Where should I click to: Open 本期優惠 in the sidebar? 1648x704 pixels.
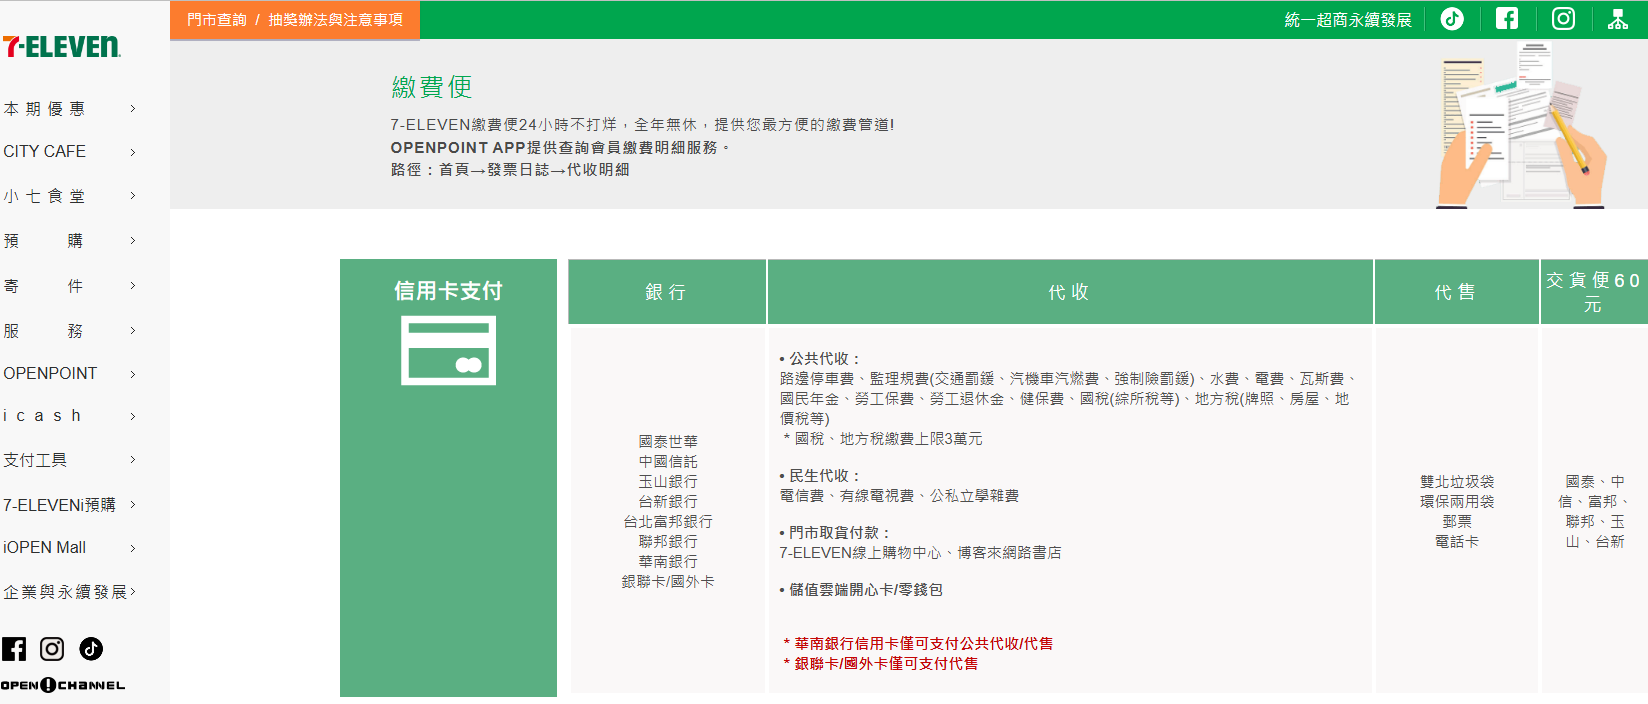tap(44, 109)
